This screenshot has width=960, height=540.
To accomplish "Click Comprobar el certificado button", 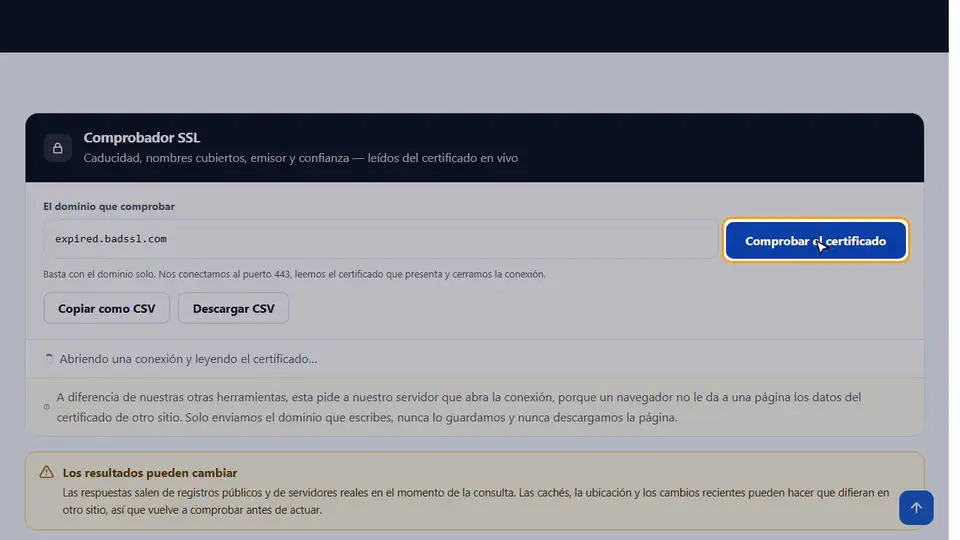I will pyautogui.click(x=815, y=241).
